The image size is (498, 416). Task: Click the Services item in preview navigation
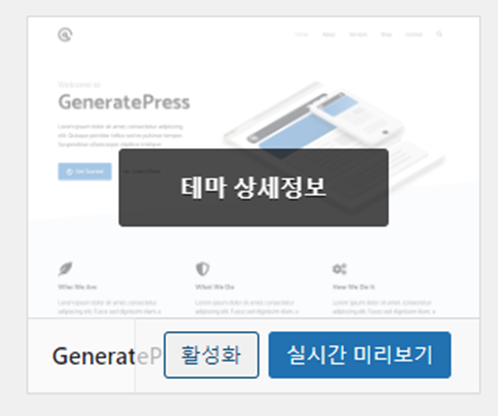(x=358, y=34)
